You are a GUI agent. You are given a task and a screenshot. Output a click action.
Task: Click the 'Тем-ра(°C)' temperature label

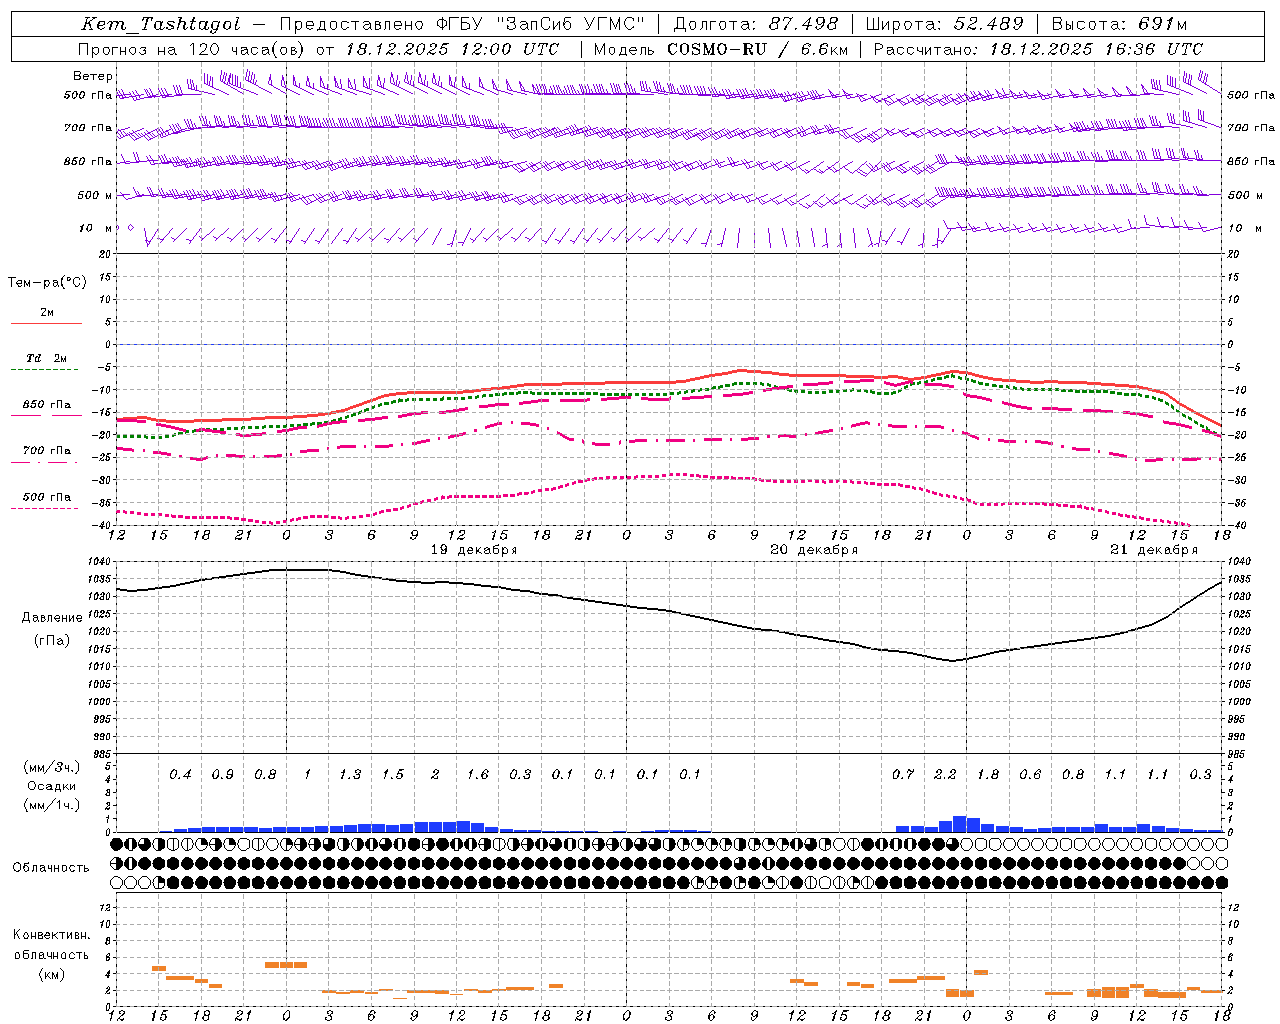click(47, 283)
